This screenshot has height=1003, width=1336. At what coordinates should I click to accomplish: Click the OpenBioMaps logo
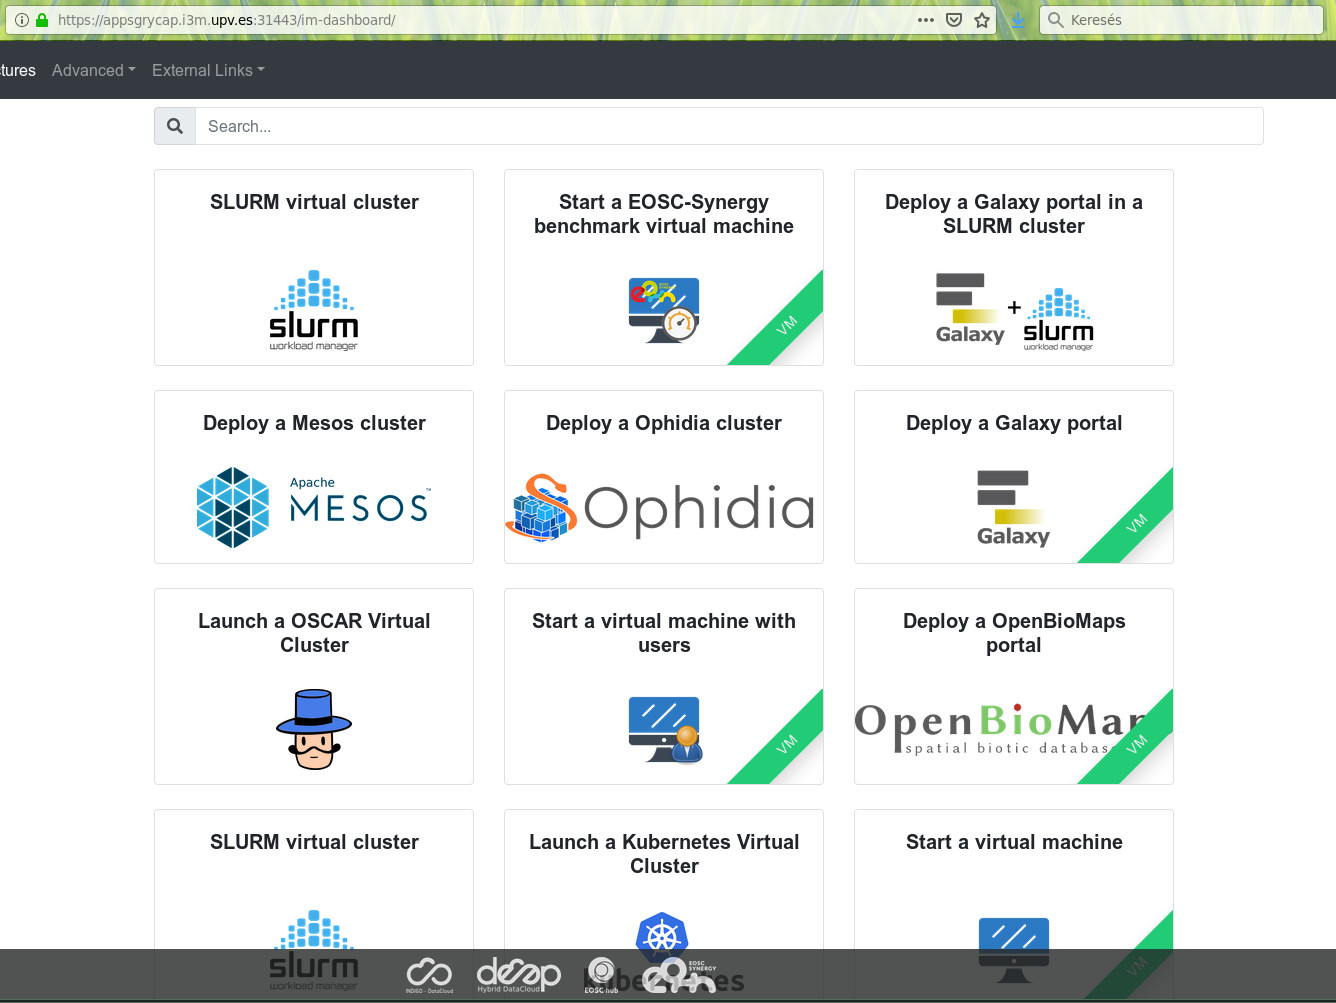click(x=1000, y=727)
